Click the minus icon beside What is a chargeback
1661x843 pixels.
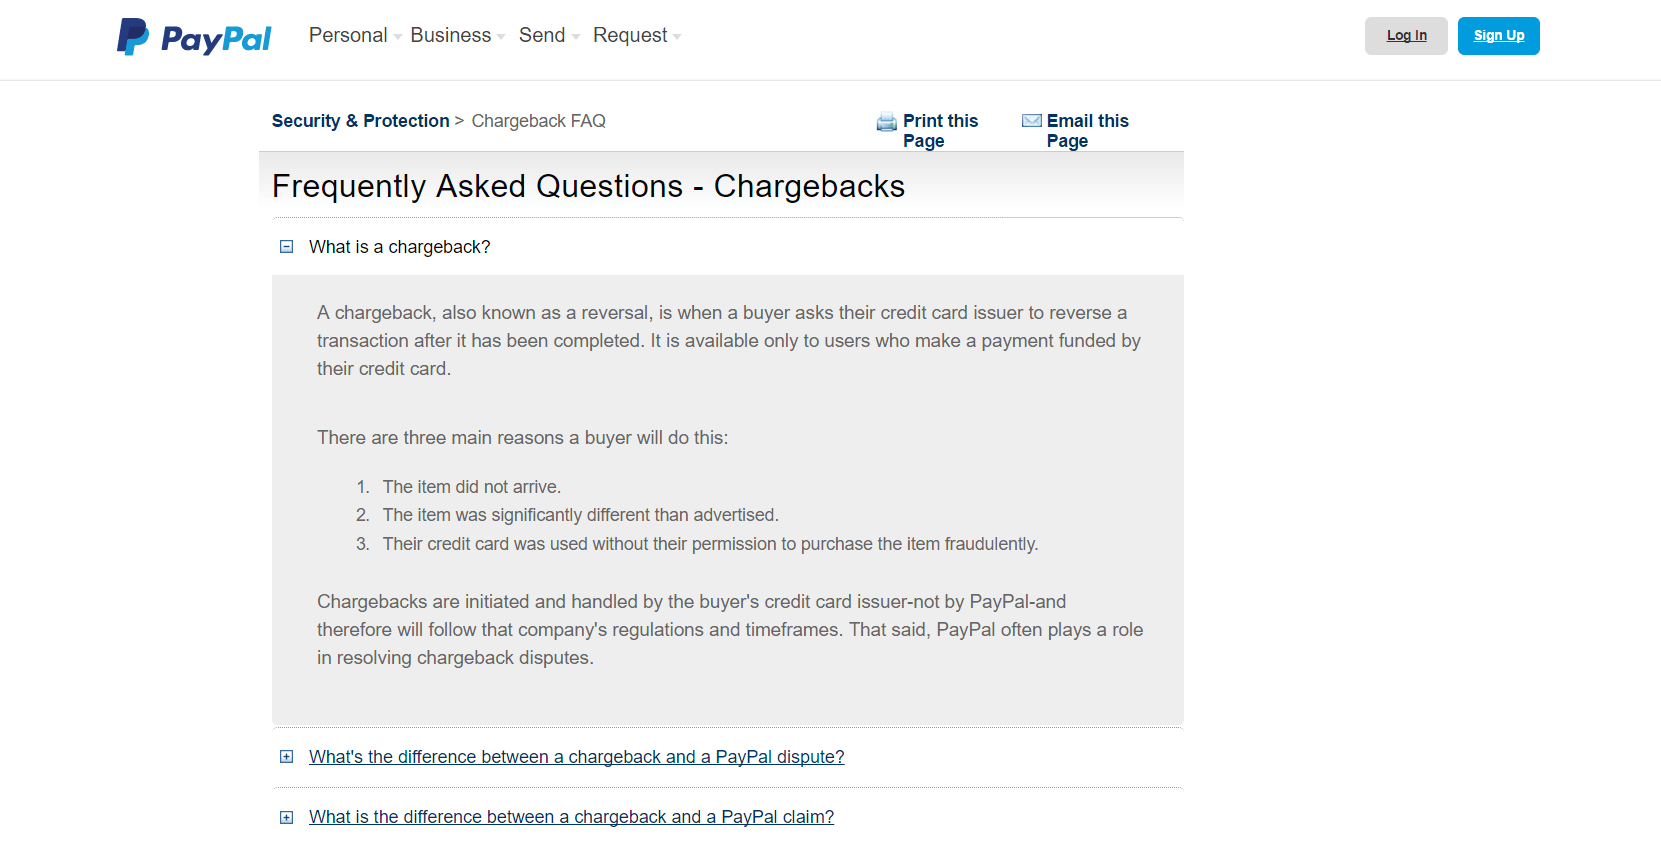click(286, 246)
